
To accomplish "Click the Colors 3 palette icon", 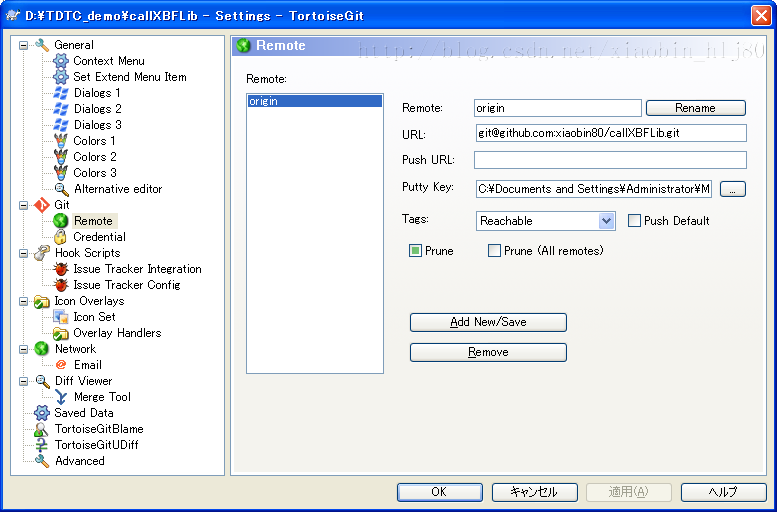I will (x=60, y=172).
